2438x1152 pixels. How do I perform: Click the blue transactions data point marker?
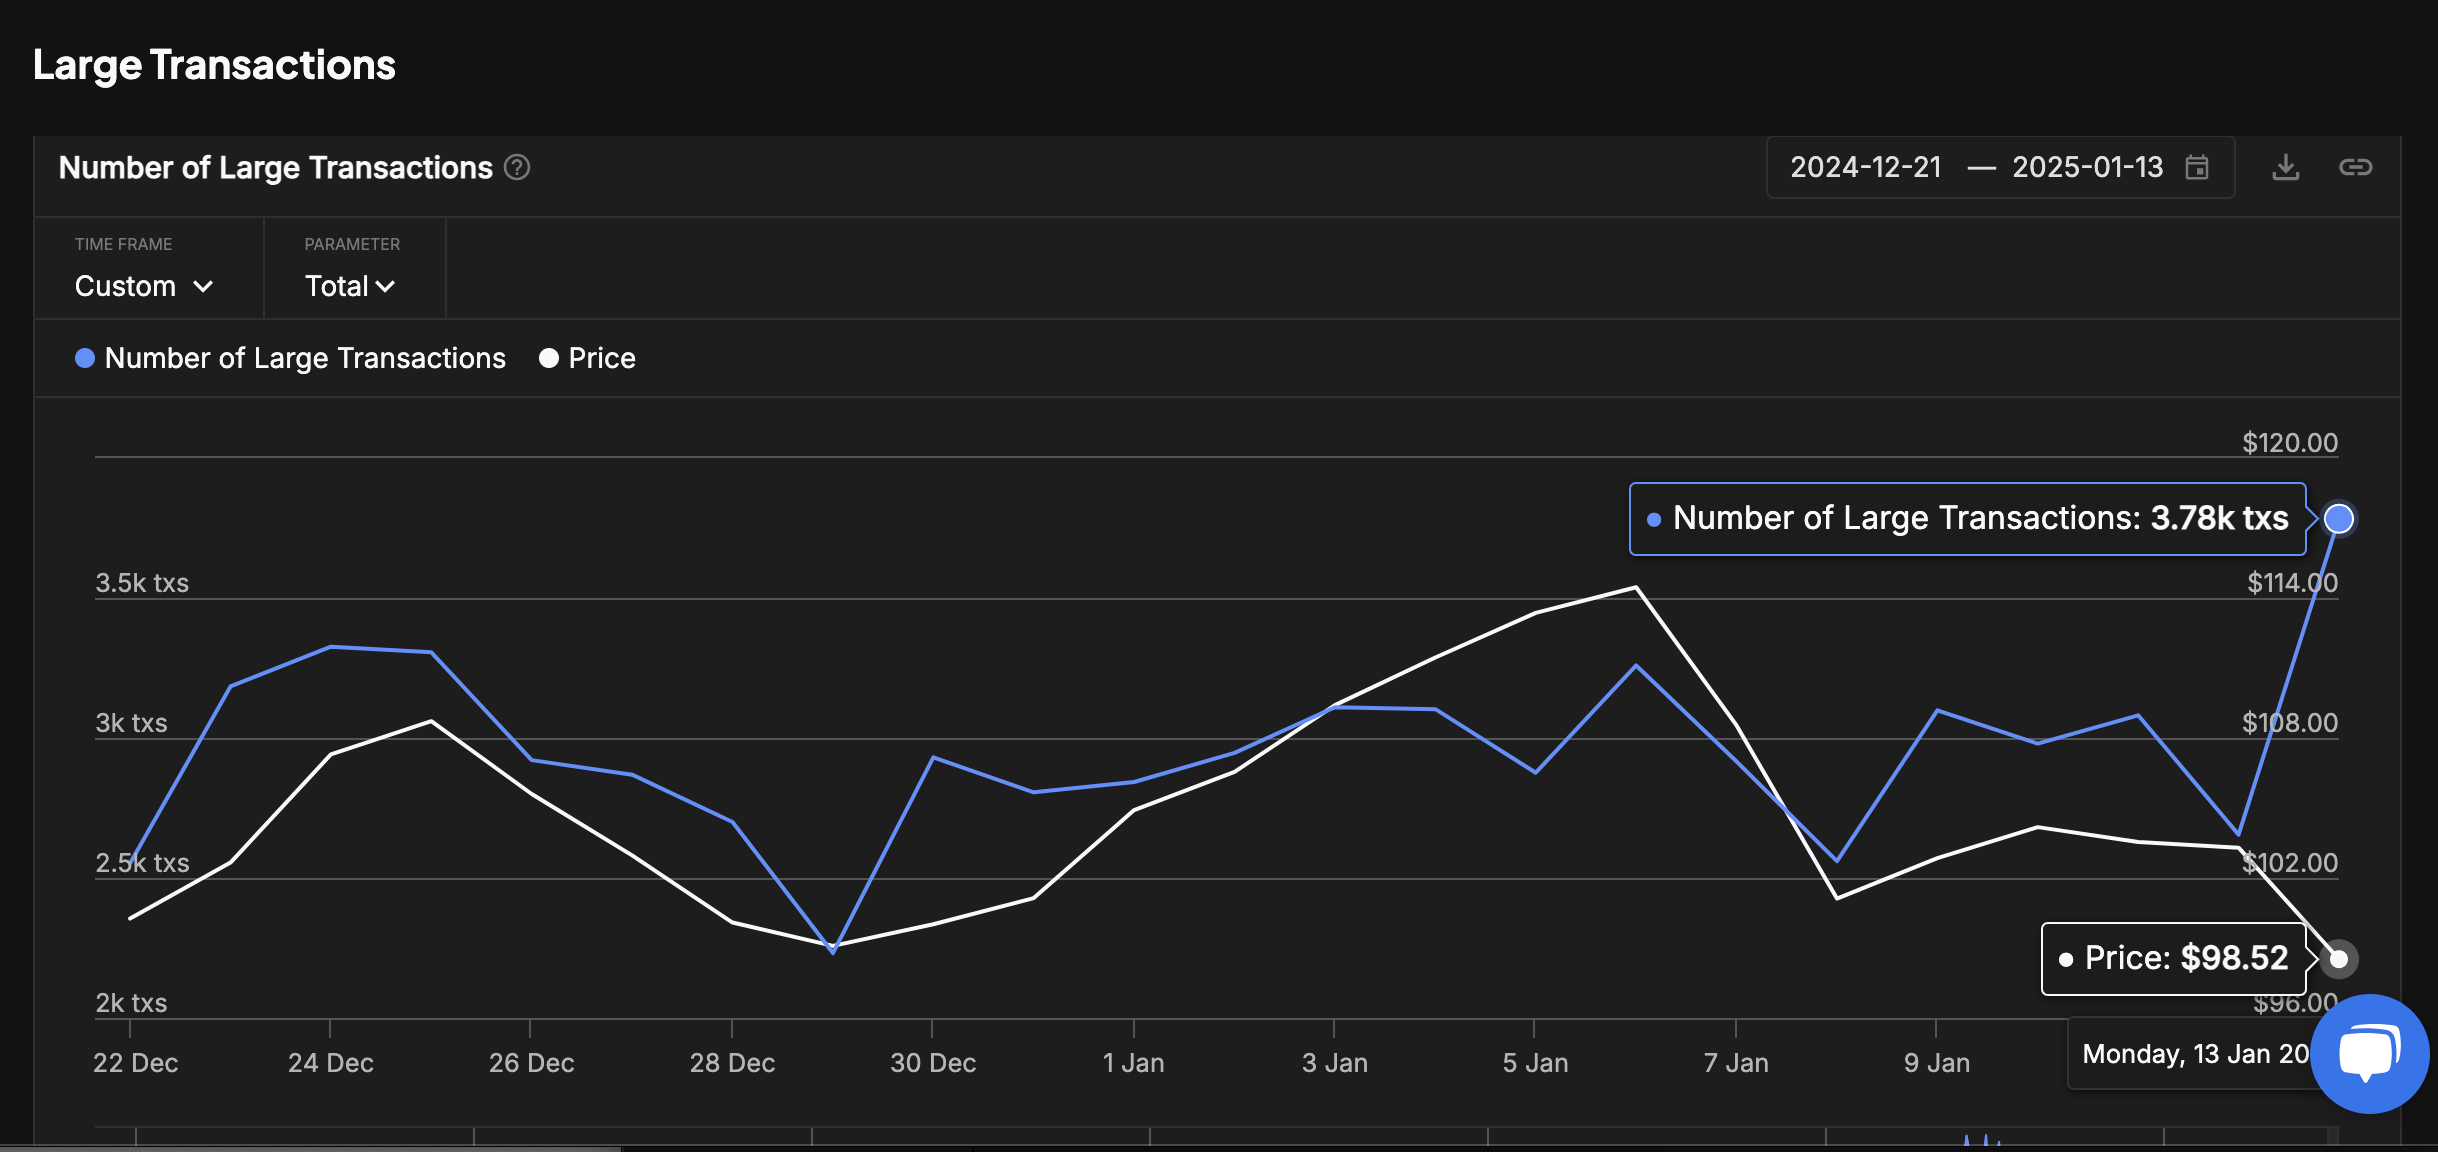(2338, 518)
